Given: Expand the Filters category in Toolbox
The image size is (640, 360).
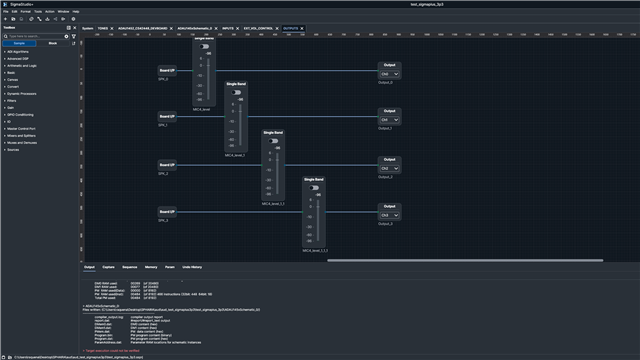Looking at the screenshot, I should pos(4,101).
